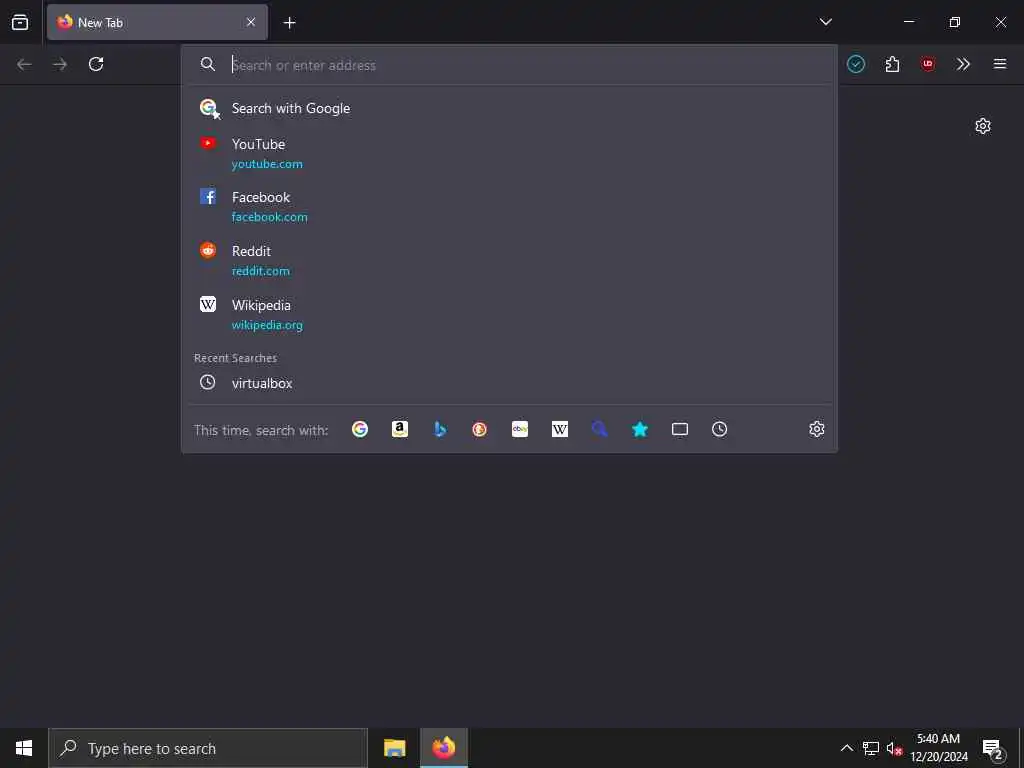Screen dimensions: 1024x768
Task: Minimize the Firefox window
Action: pyautogui.click(x=908, y=22)
